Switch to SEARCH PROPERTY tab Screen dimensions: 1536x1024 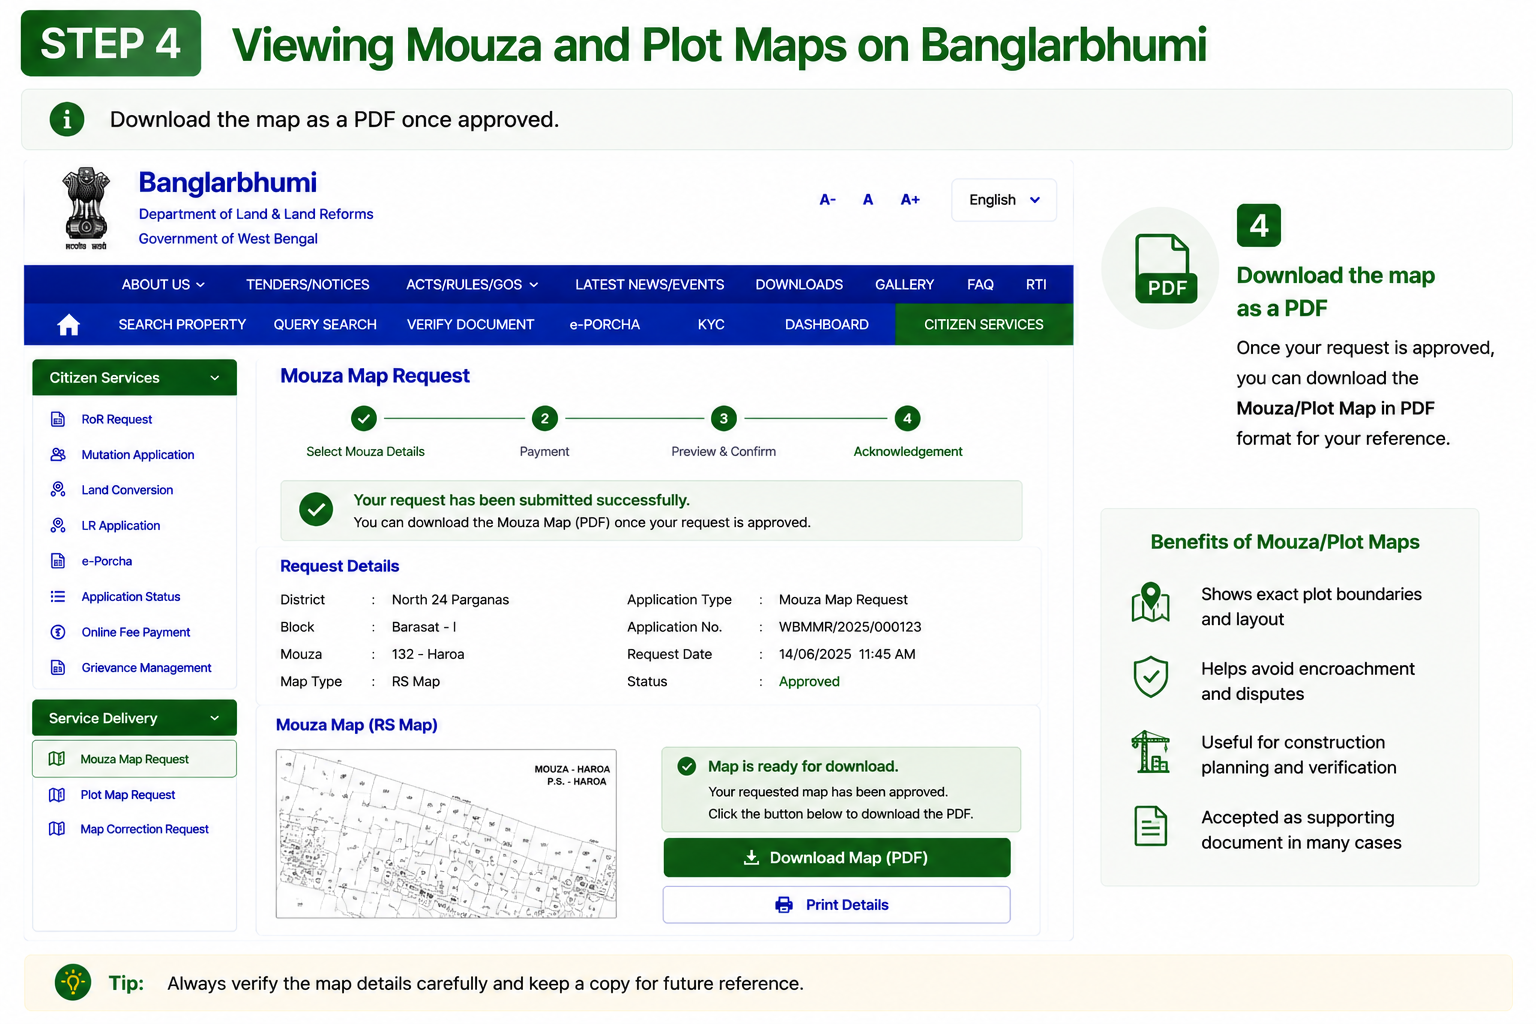coord(182,325)
